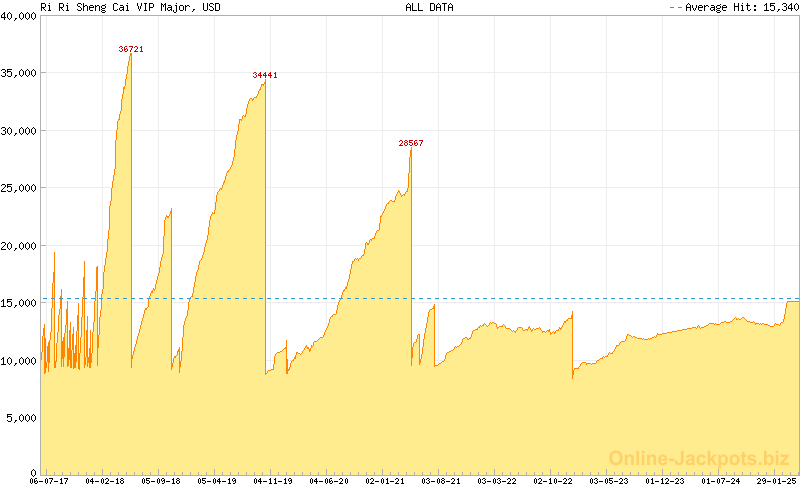The image size is (800, 490).
Task: Click the 5,000 y-axis label
Action: [x=22, y=417]
